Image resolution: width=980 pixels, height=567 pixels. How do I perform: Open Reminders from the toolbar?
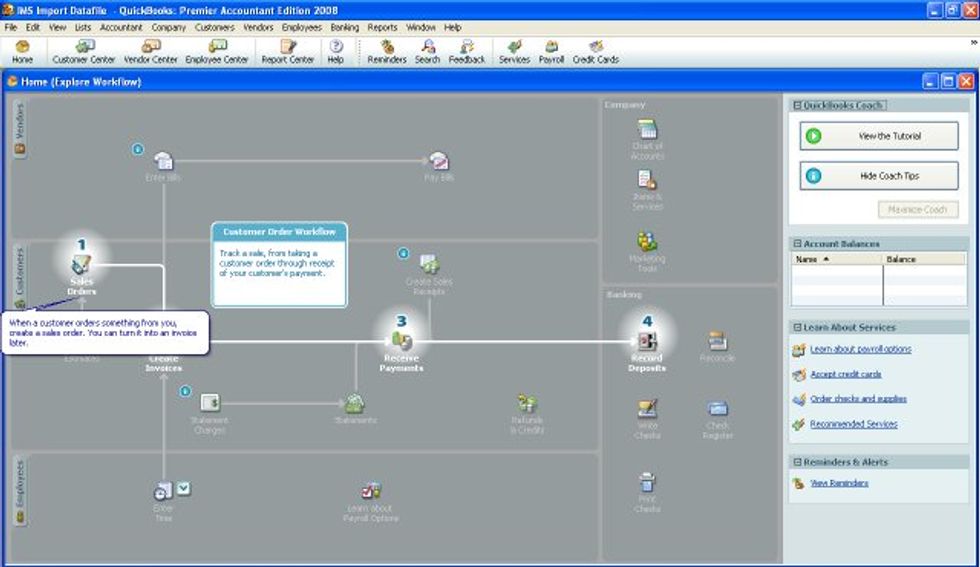[387, 51]
